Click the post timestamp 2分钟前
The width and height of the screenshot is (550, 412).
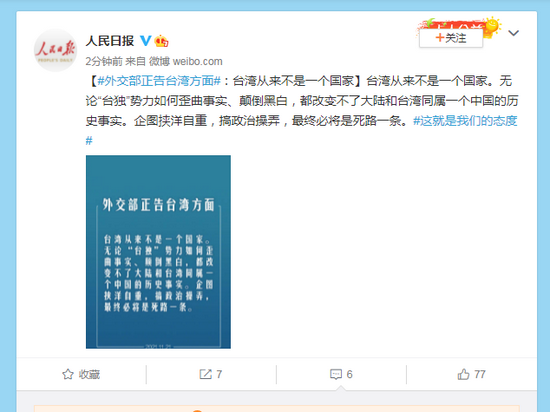tap(104, 61)
